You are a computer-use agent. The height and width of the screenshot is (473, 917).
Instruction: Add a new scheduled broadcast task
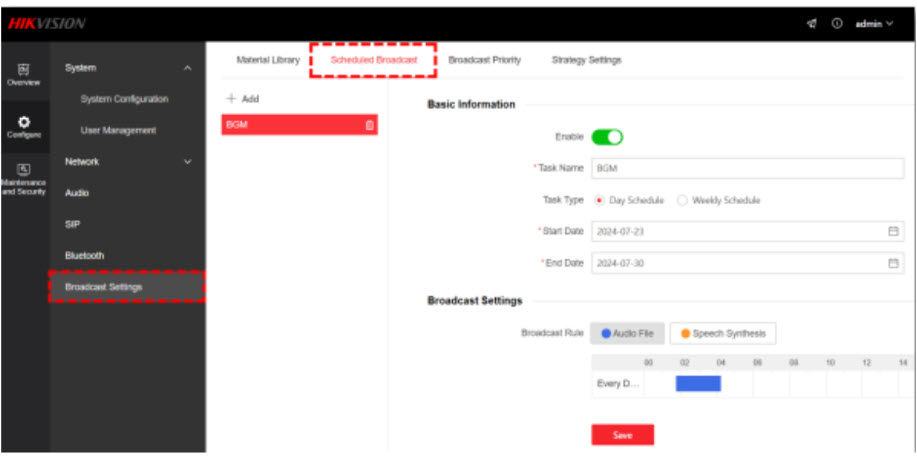pos(243,99)
